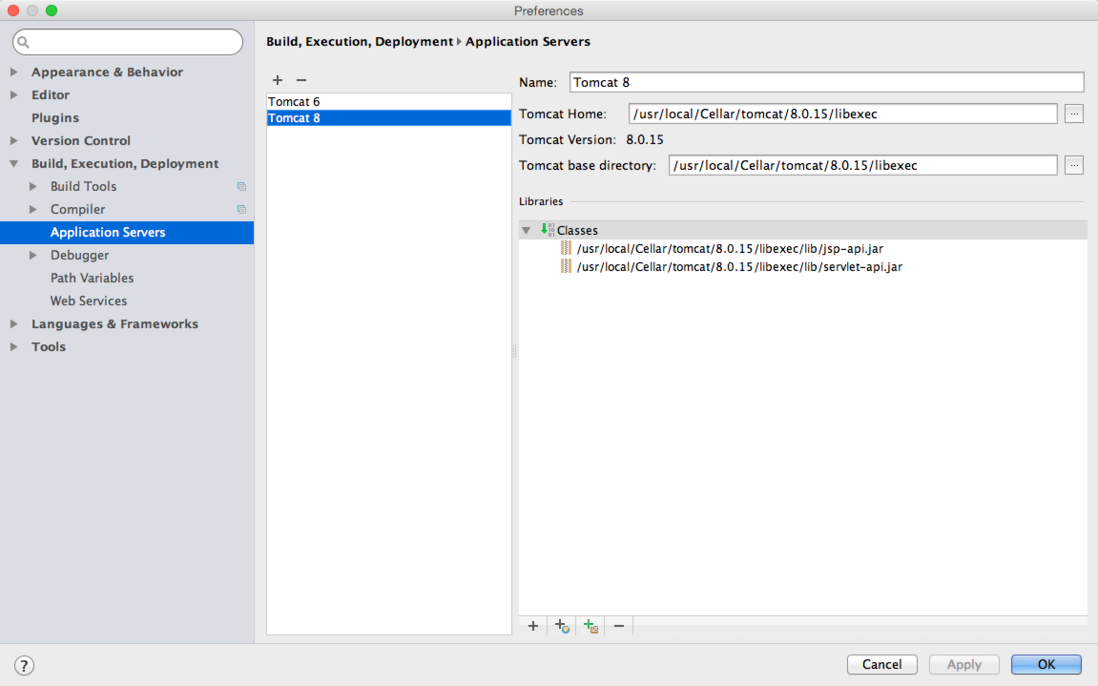Expand the Tools section
This screenshot has height=686, width=1098.
tap(14, 347)
